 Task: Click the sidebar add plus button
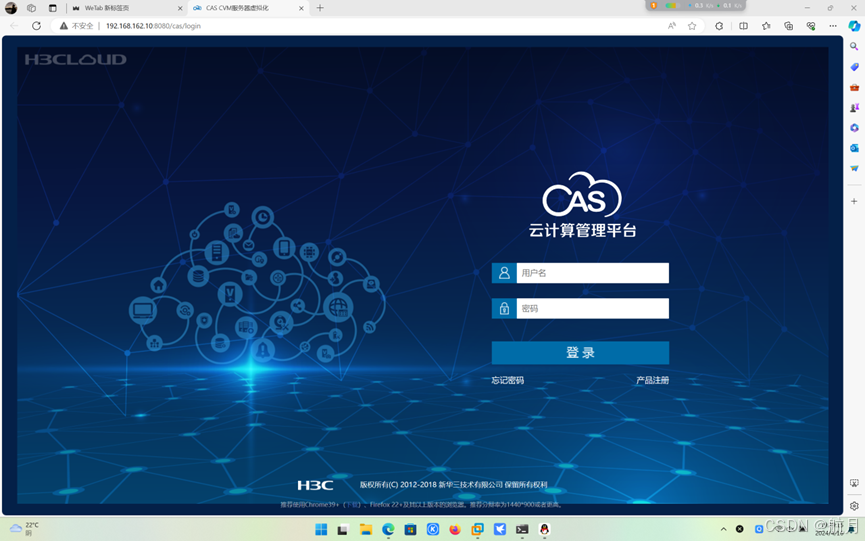pos(854,201)
